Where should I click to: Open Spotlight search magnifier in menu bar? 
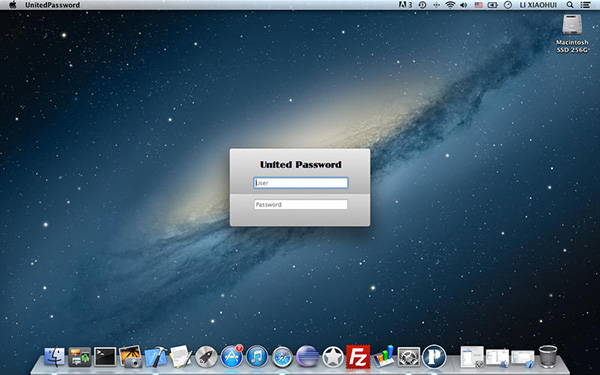click(570, 5)
